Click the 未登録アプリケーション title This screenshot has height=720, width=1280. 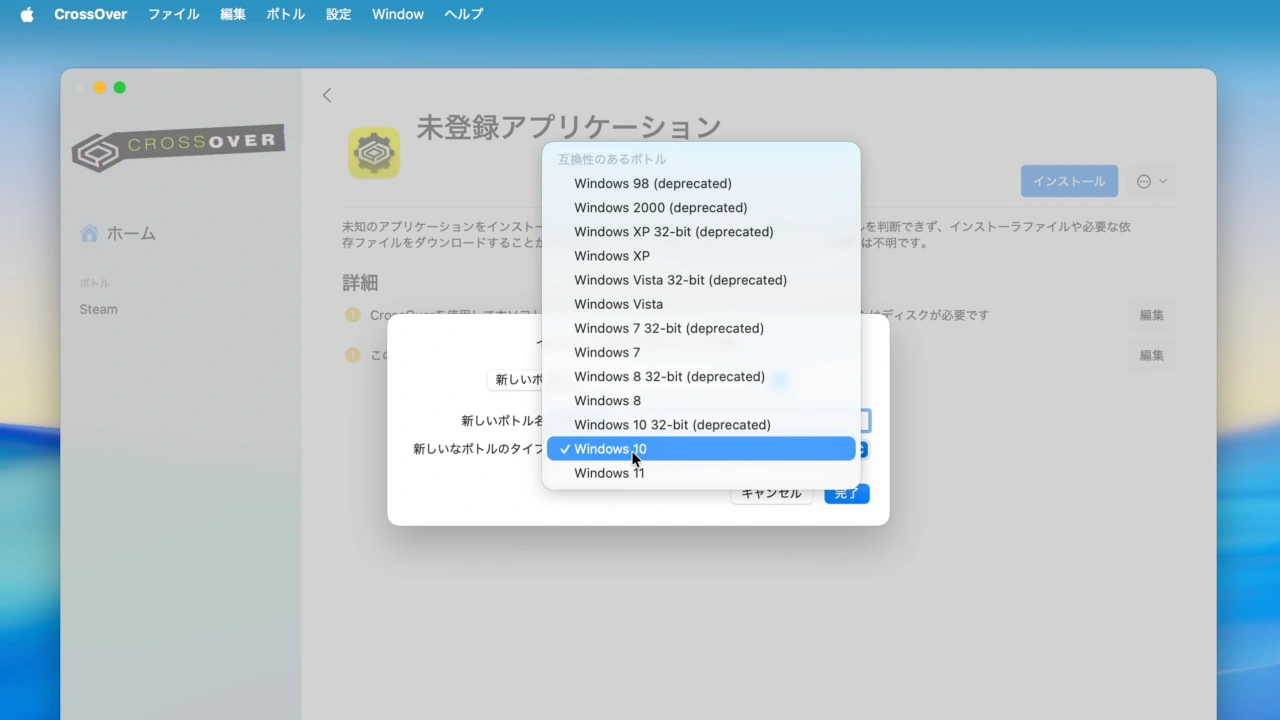click(569, 127)
